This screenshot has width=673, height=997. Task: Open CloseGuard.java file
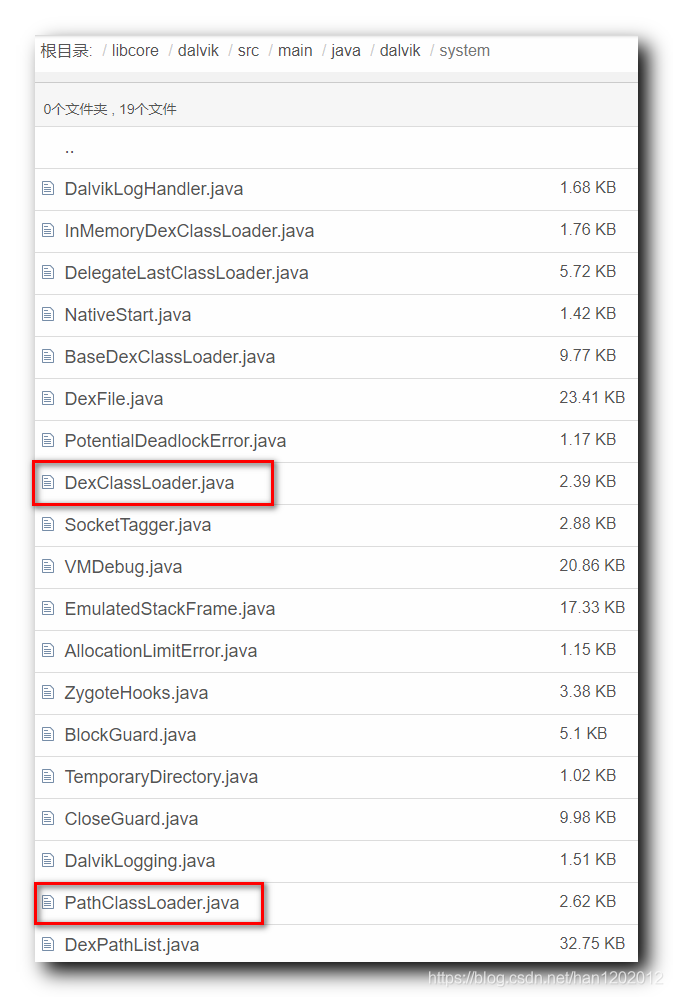[131, 818]
